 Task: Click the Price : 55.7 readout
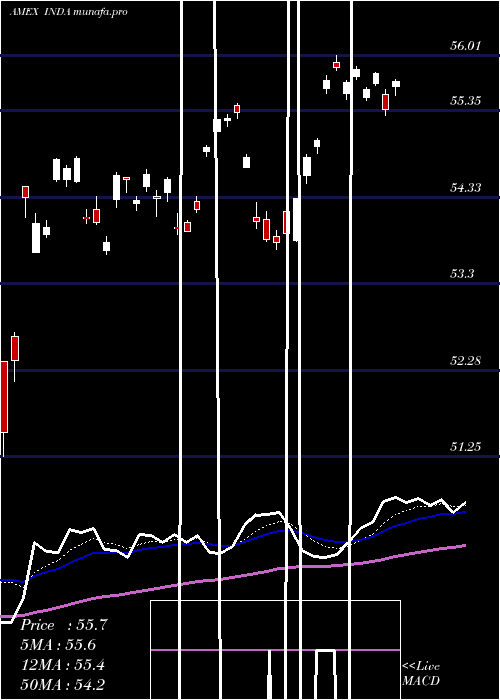(64, 625)
